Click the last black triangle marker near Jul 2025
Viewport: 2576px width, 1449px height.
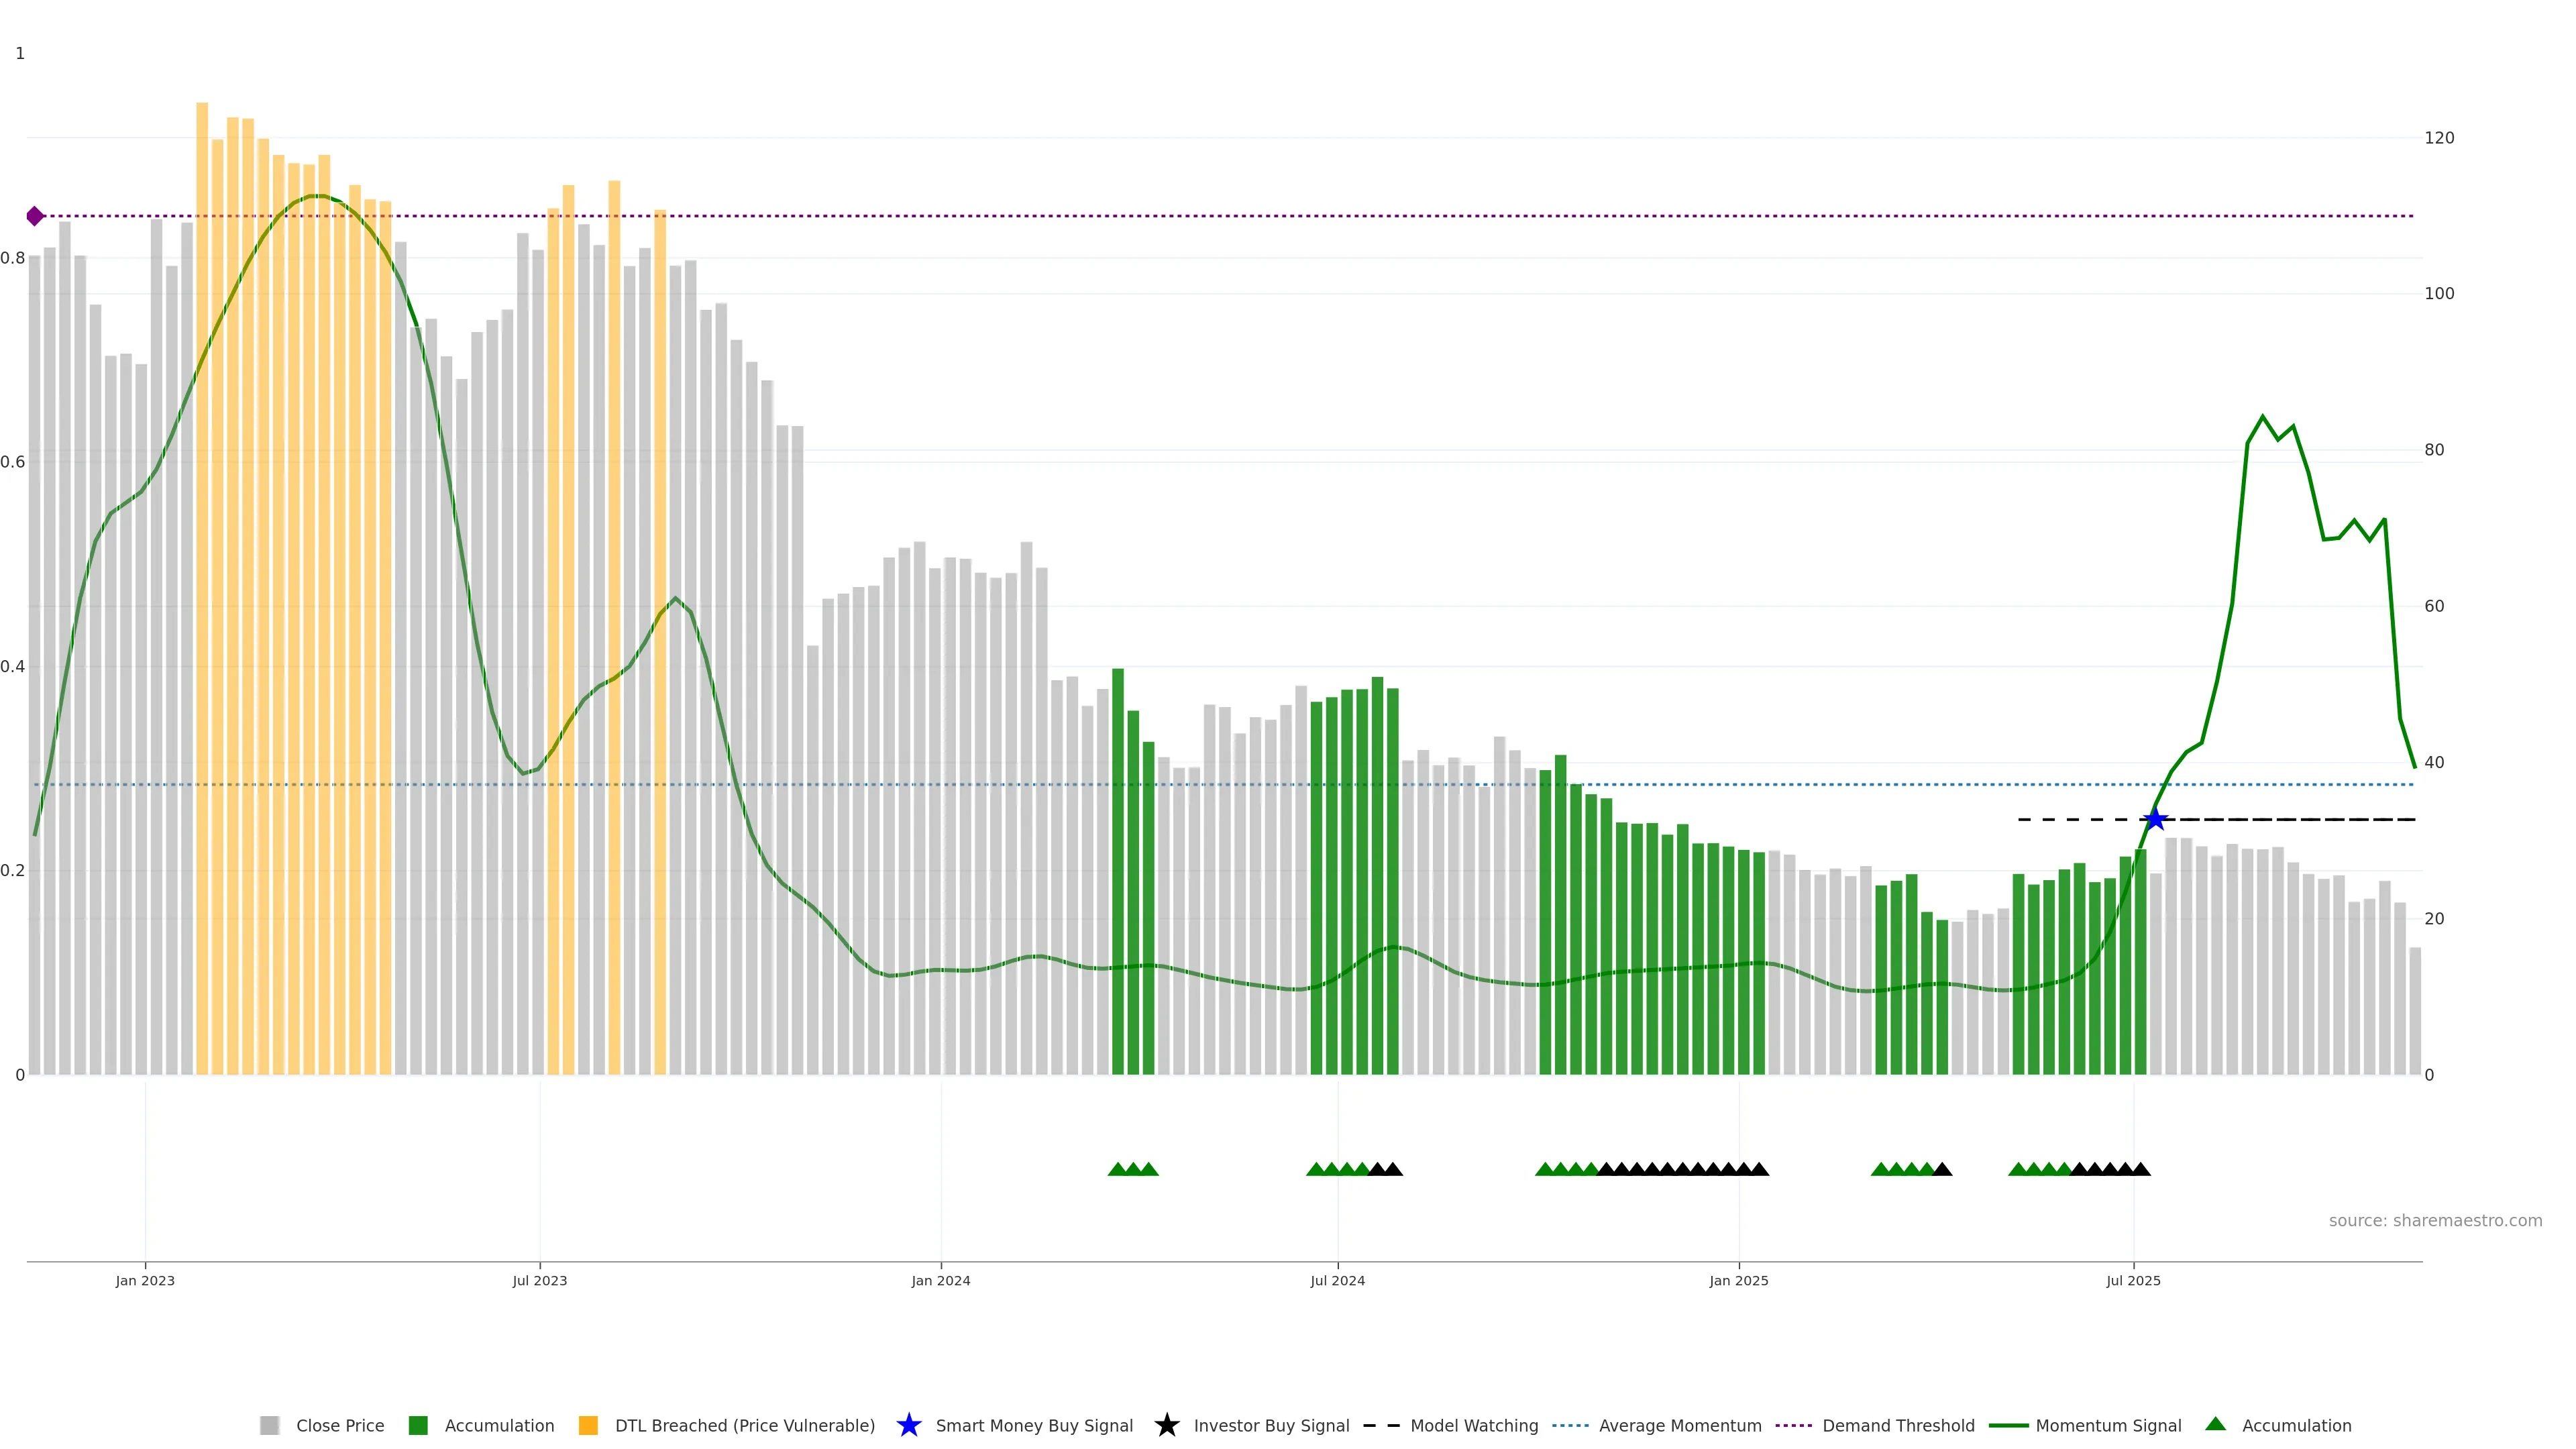2141,1169
